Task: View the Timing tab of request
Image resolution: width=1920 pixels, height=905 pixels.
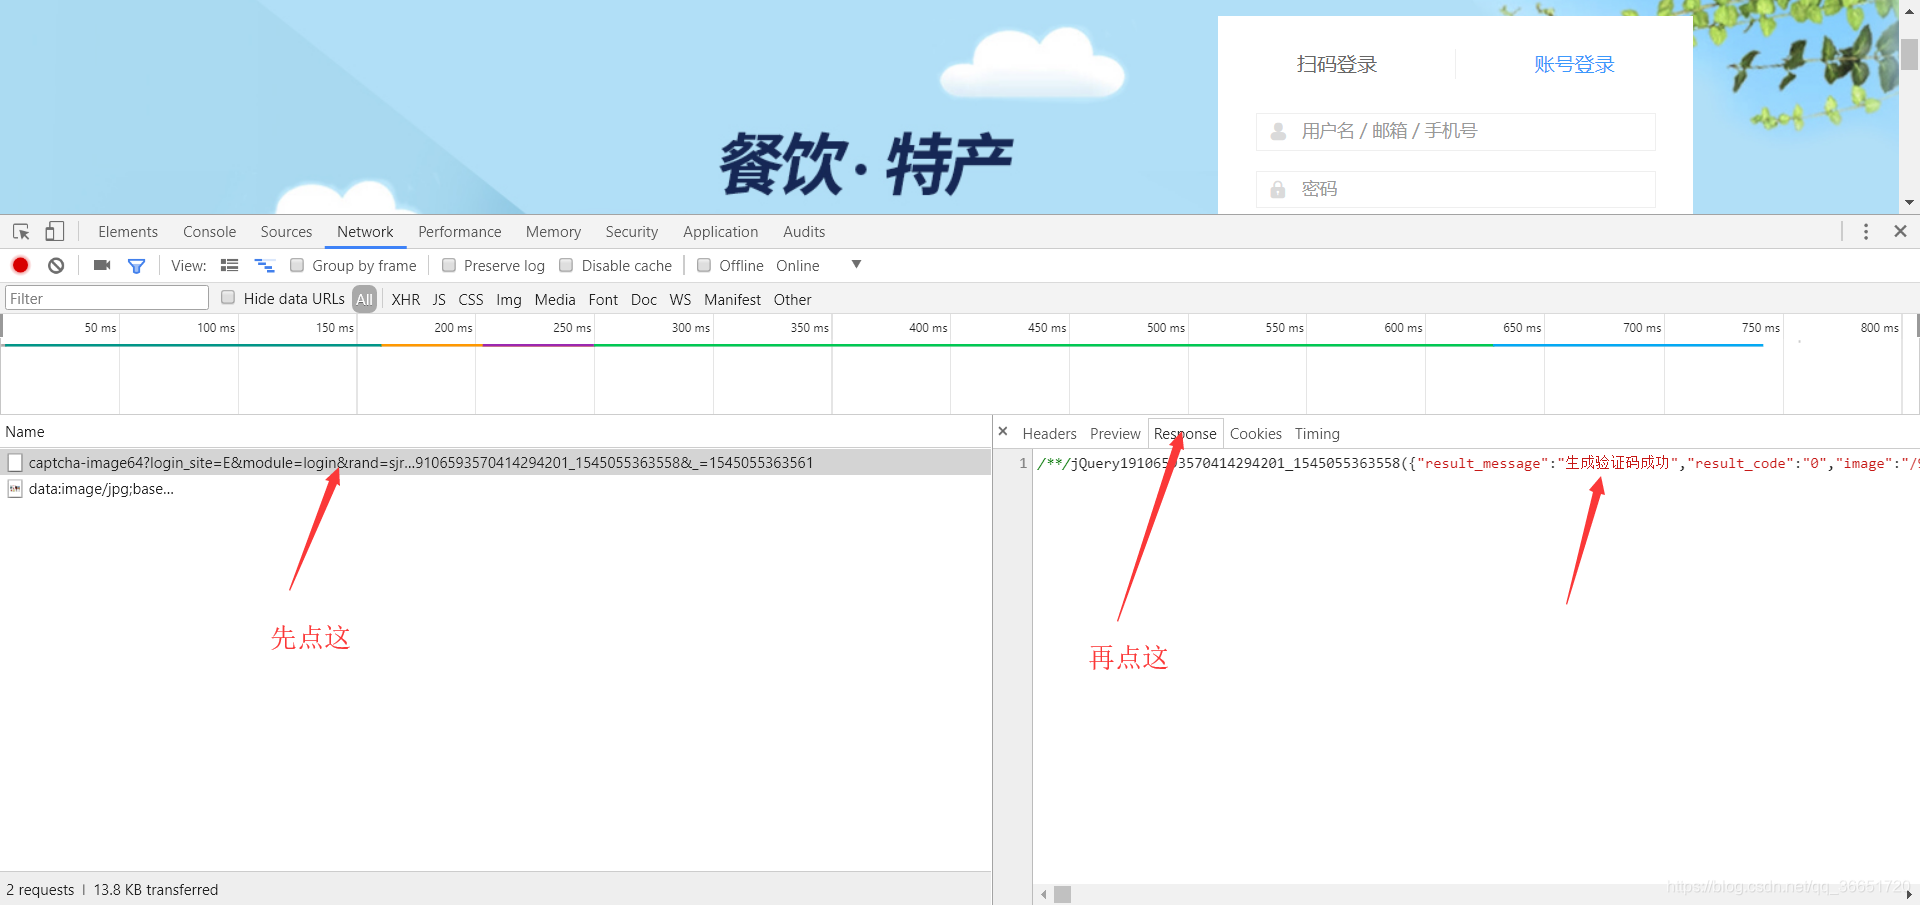Action: 1317,434
